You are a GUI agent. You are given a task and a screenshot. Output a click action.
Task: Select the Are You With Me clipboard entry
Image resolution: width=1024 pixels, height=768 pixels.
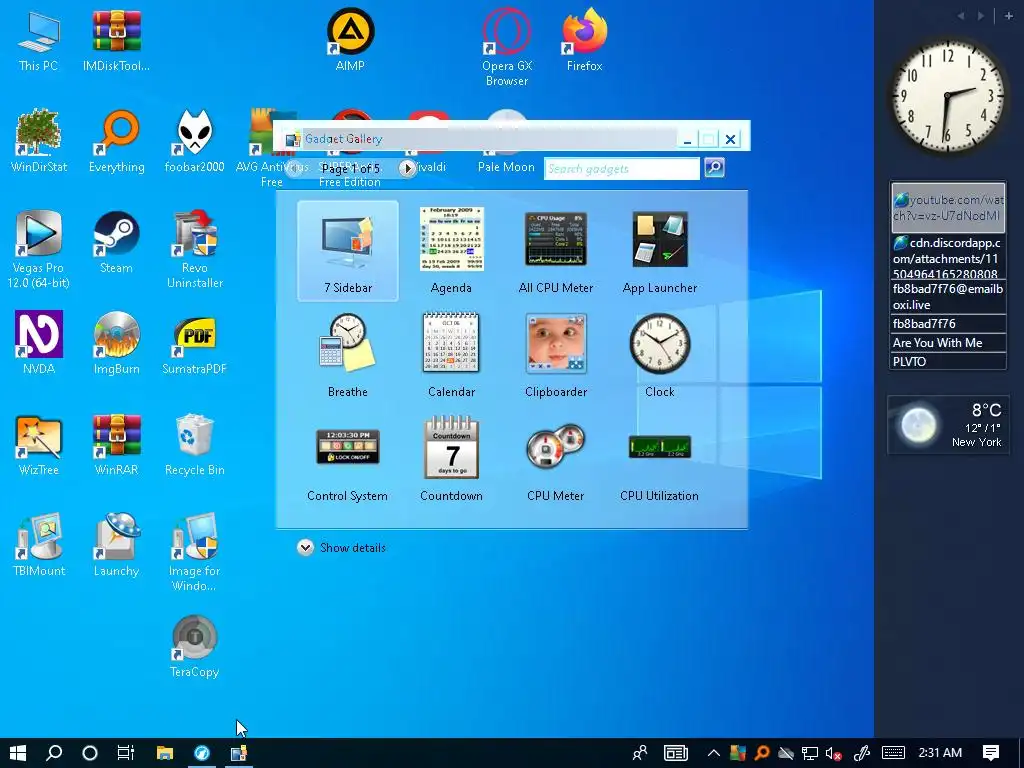pos(948,342)
